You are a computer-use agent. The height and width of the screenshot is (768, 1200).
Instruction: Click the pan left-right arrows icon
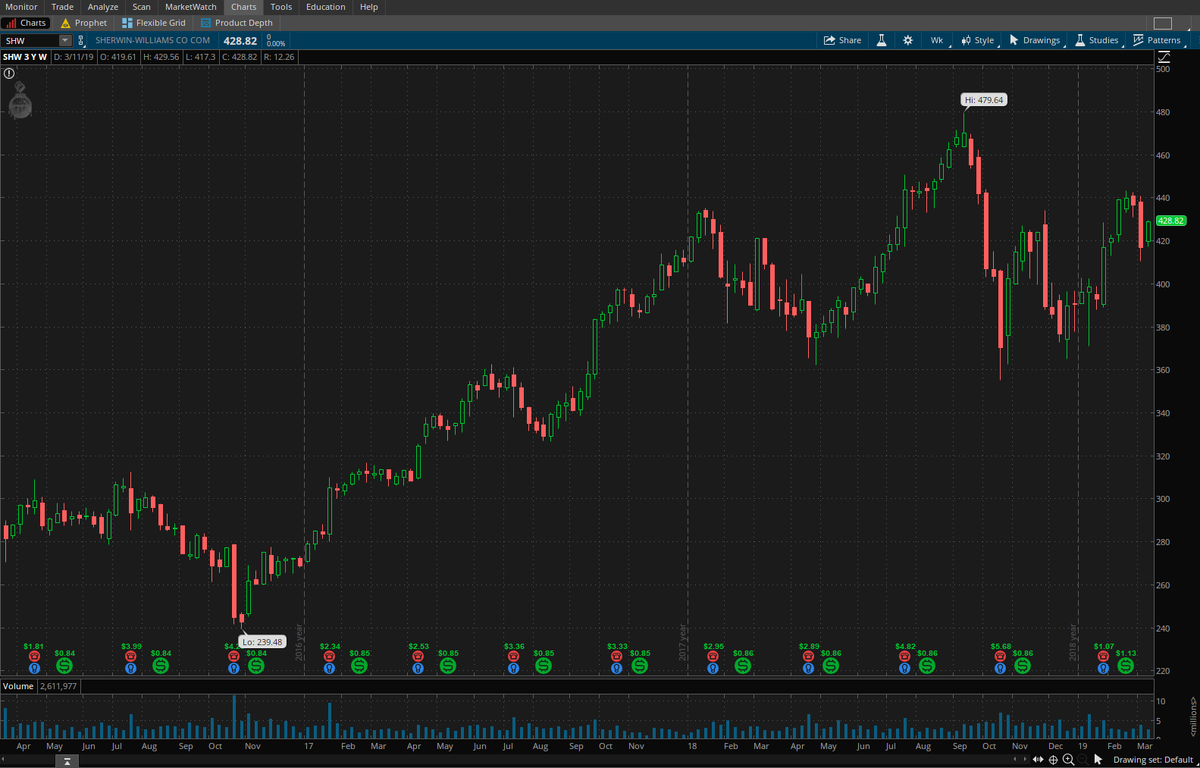click(1039, 760)
